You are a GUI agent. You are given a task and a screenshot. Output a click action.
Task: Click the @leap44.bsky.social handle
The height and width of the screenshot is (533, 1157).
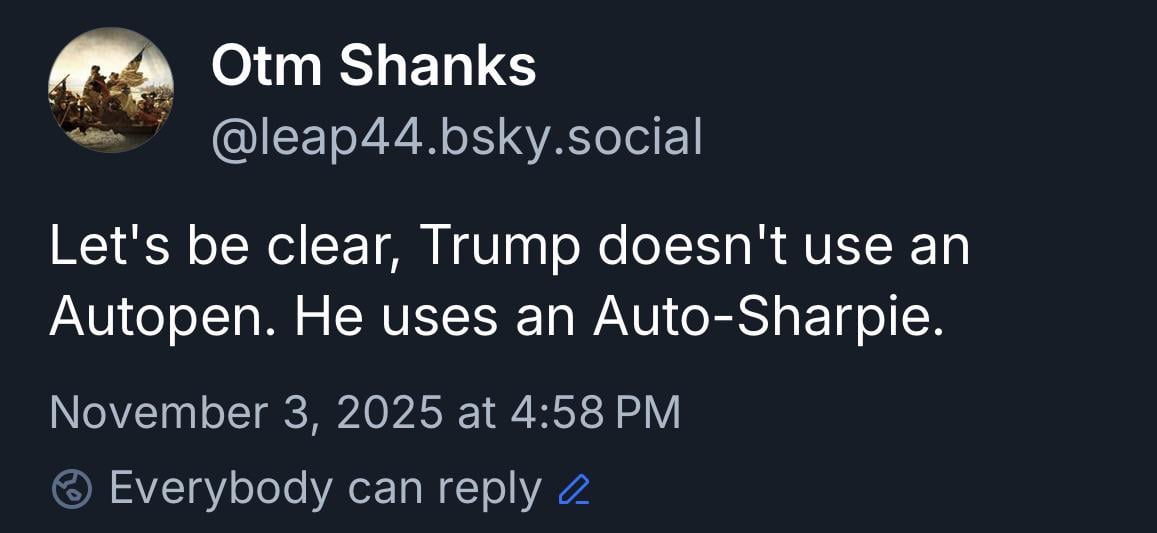coord(456,137)
